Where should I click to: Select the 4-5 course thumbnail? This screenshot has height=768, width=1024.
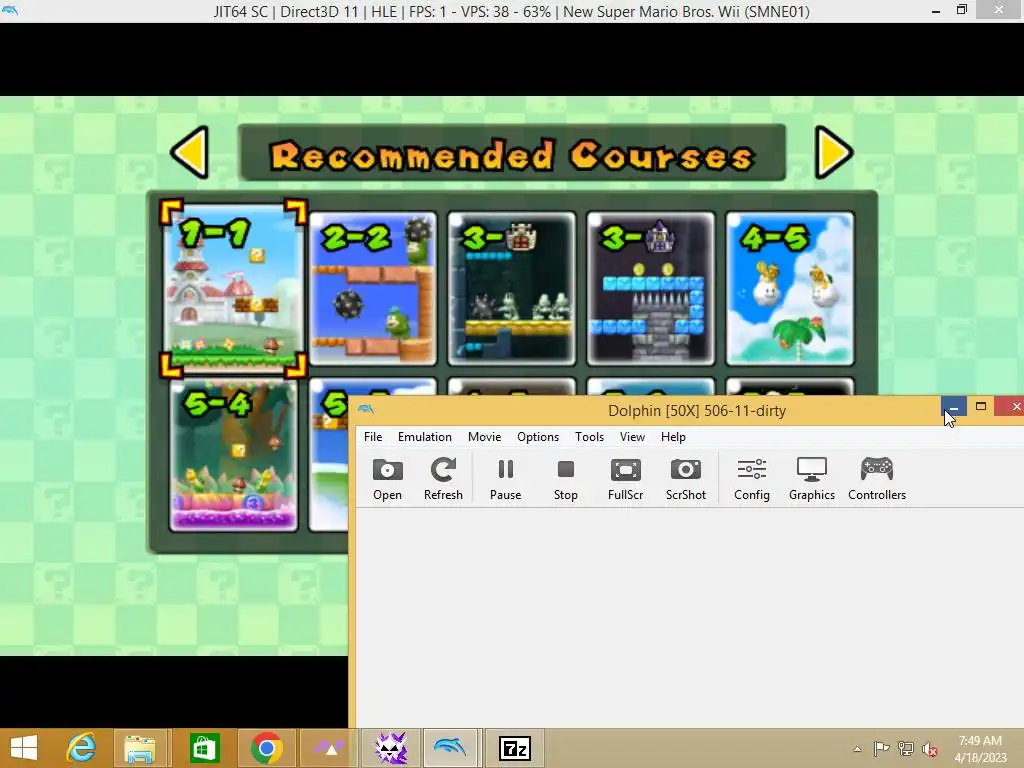coord(790,288)
